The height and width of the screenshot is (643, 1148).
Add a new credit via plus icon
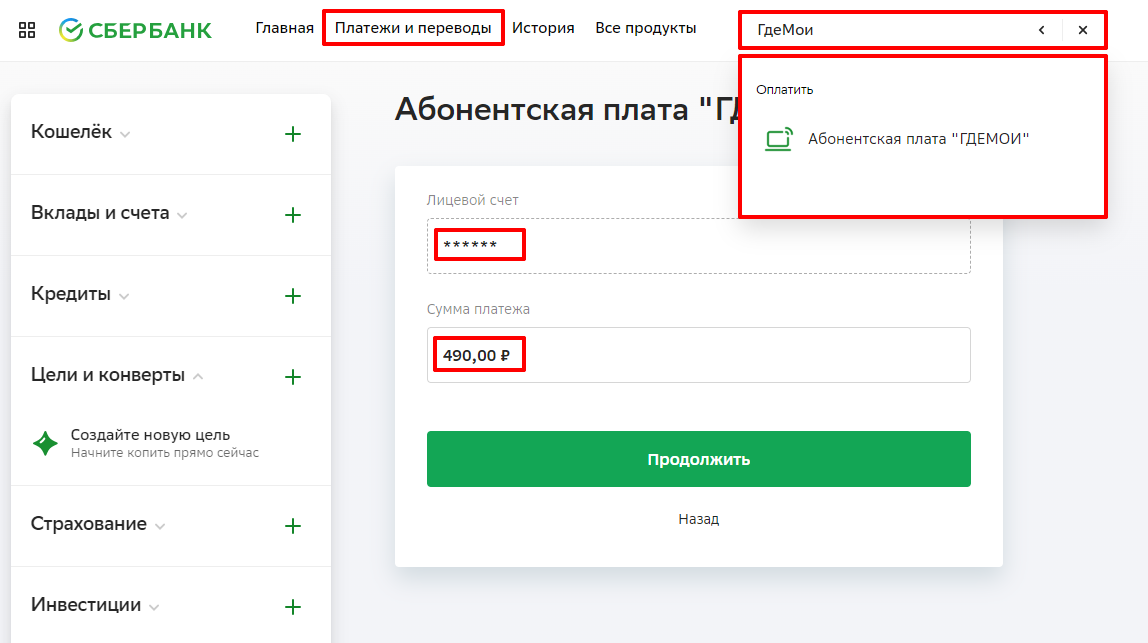pos(293,296)
